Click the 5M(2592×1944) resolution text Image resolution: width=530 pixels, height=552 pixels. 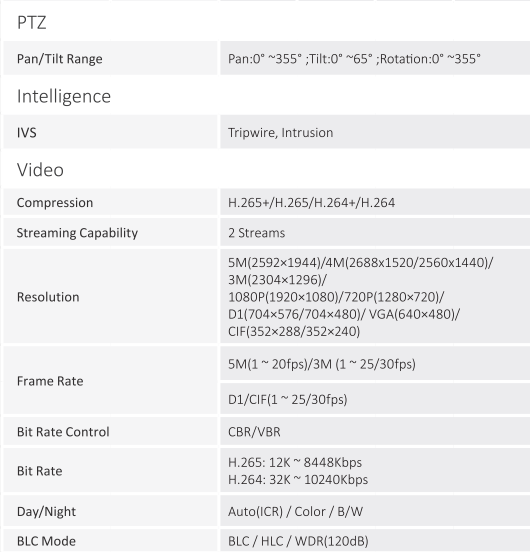coord(275,263)
